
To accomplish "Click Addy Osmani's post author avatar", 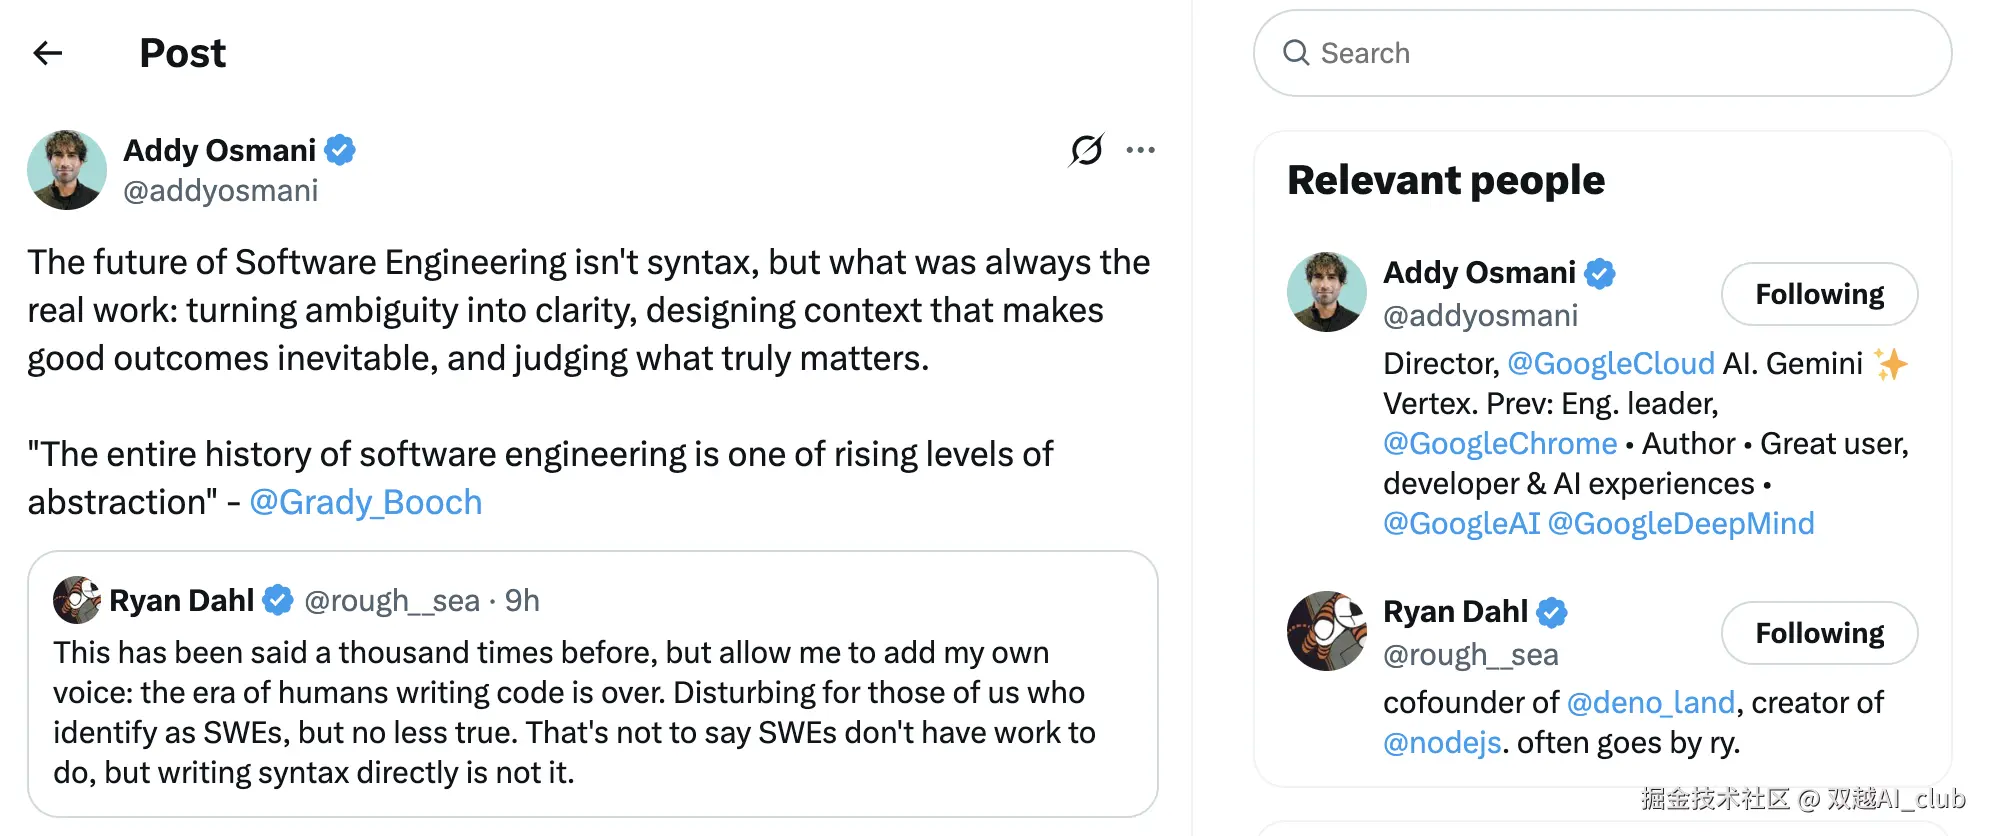I will click(x=67, y=170).
